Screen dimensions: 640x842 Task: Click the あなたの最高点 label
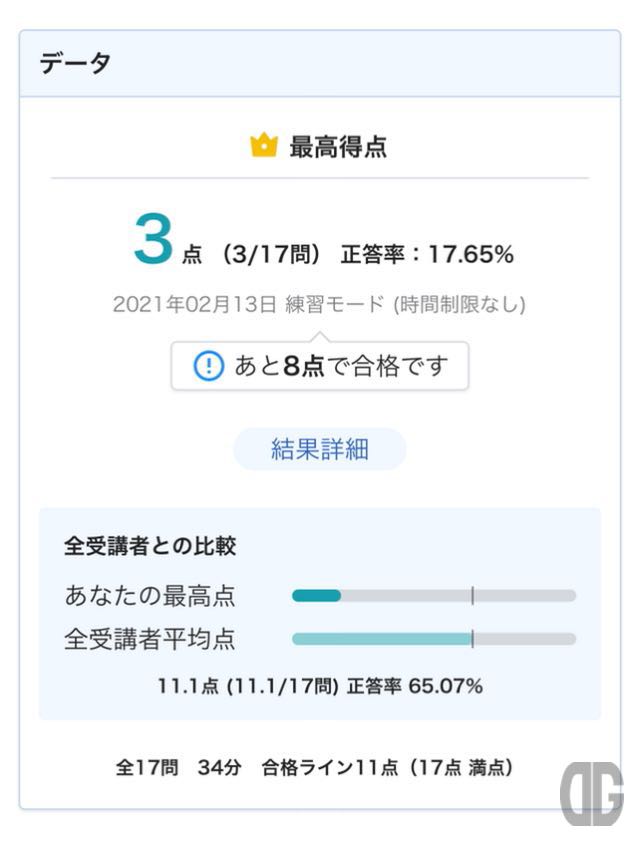150,596
